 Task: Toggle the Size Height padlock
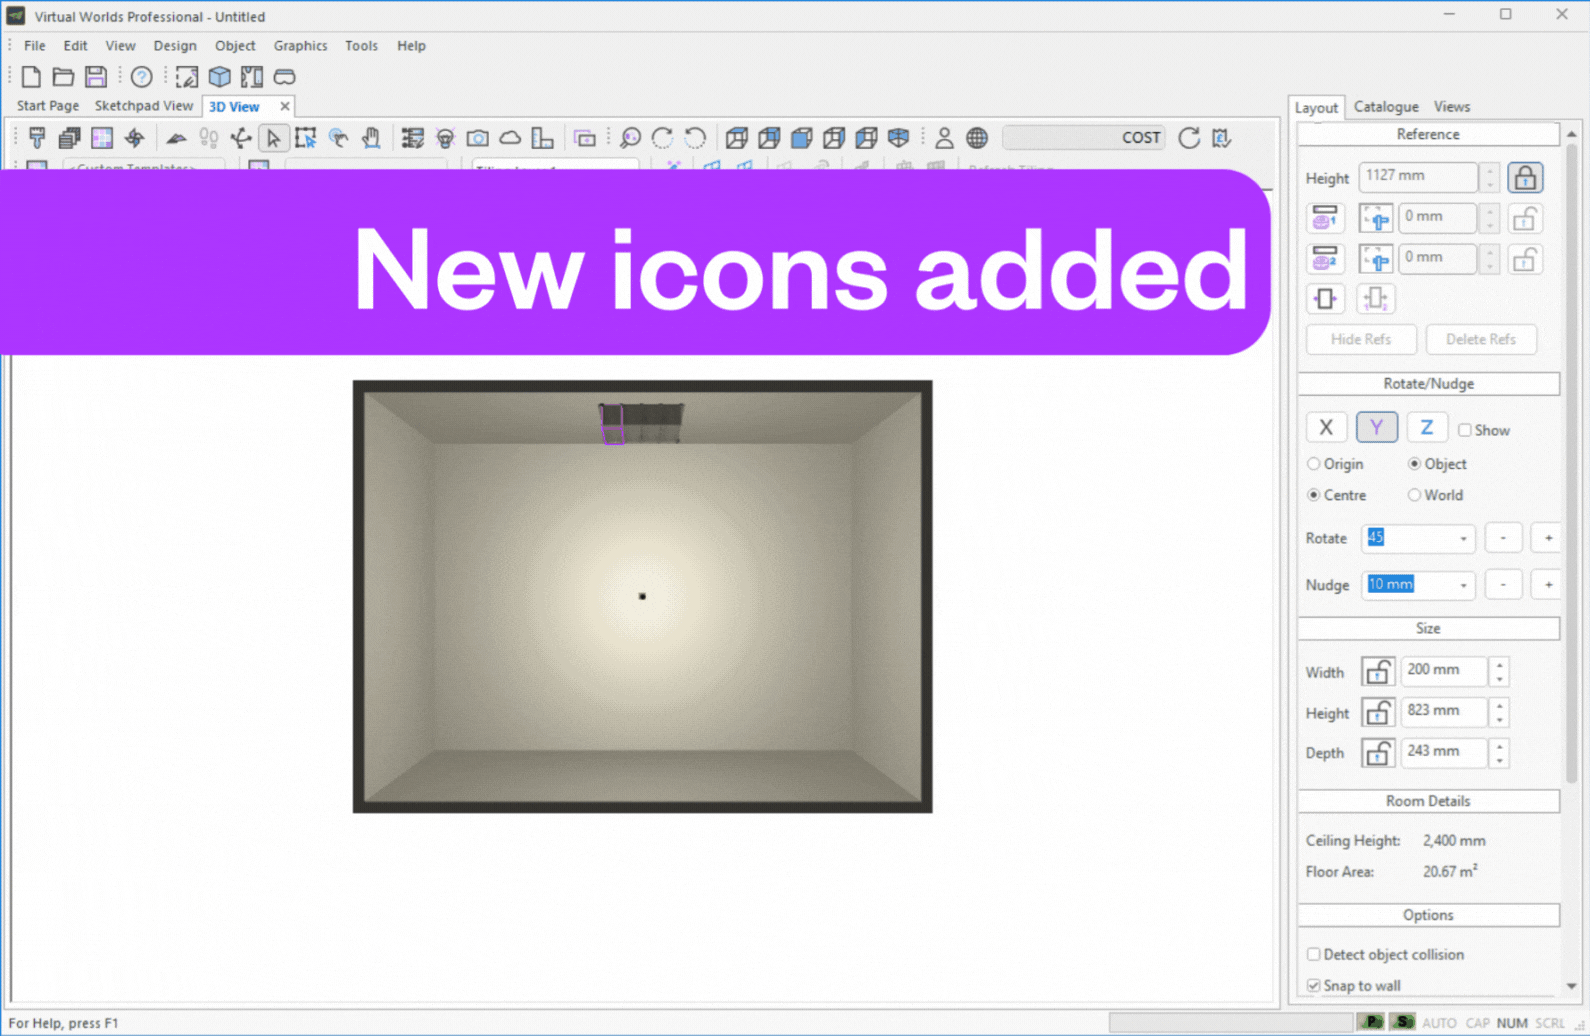[x=1378, y=713]
